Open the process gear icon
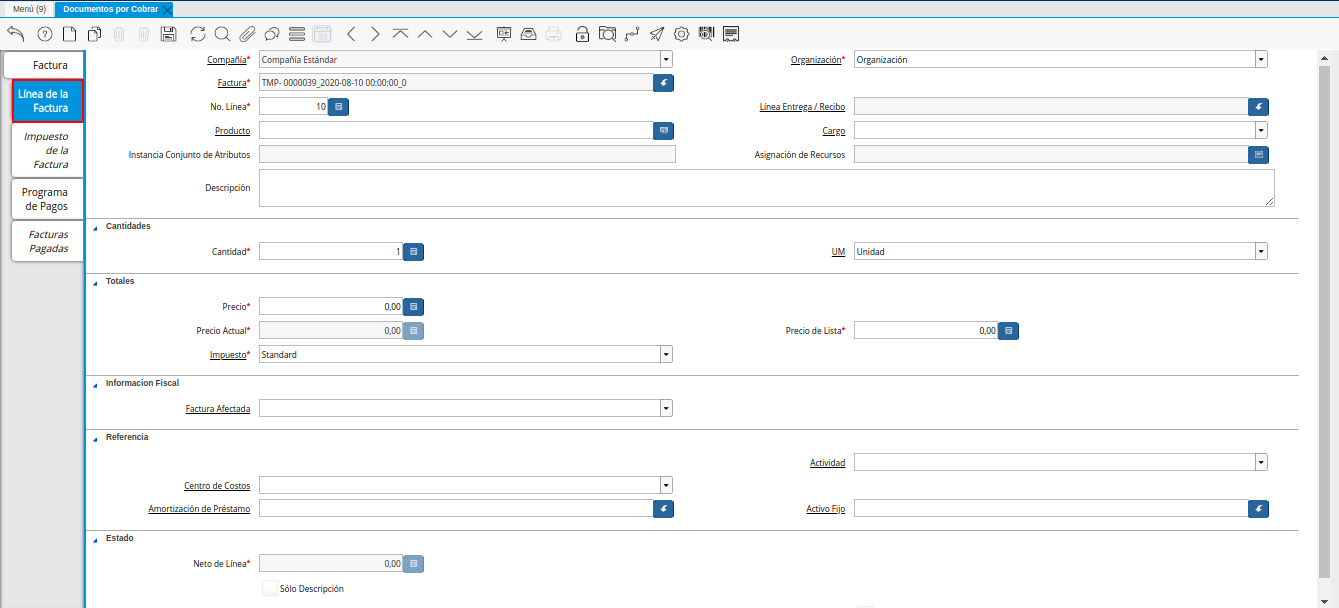This screenshot has height=608, width=1339. pyautogui.click(x=681, y=34)
